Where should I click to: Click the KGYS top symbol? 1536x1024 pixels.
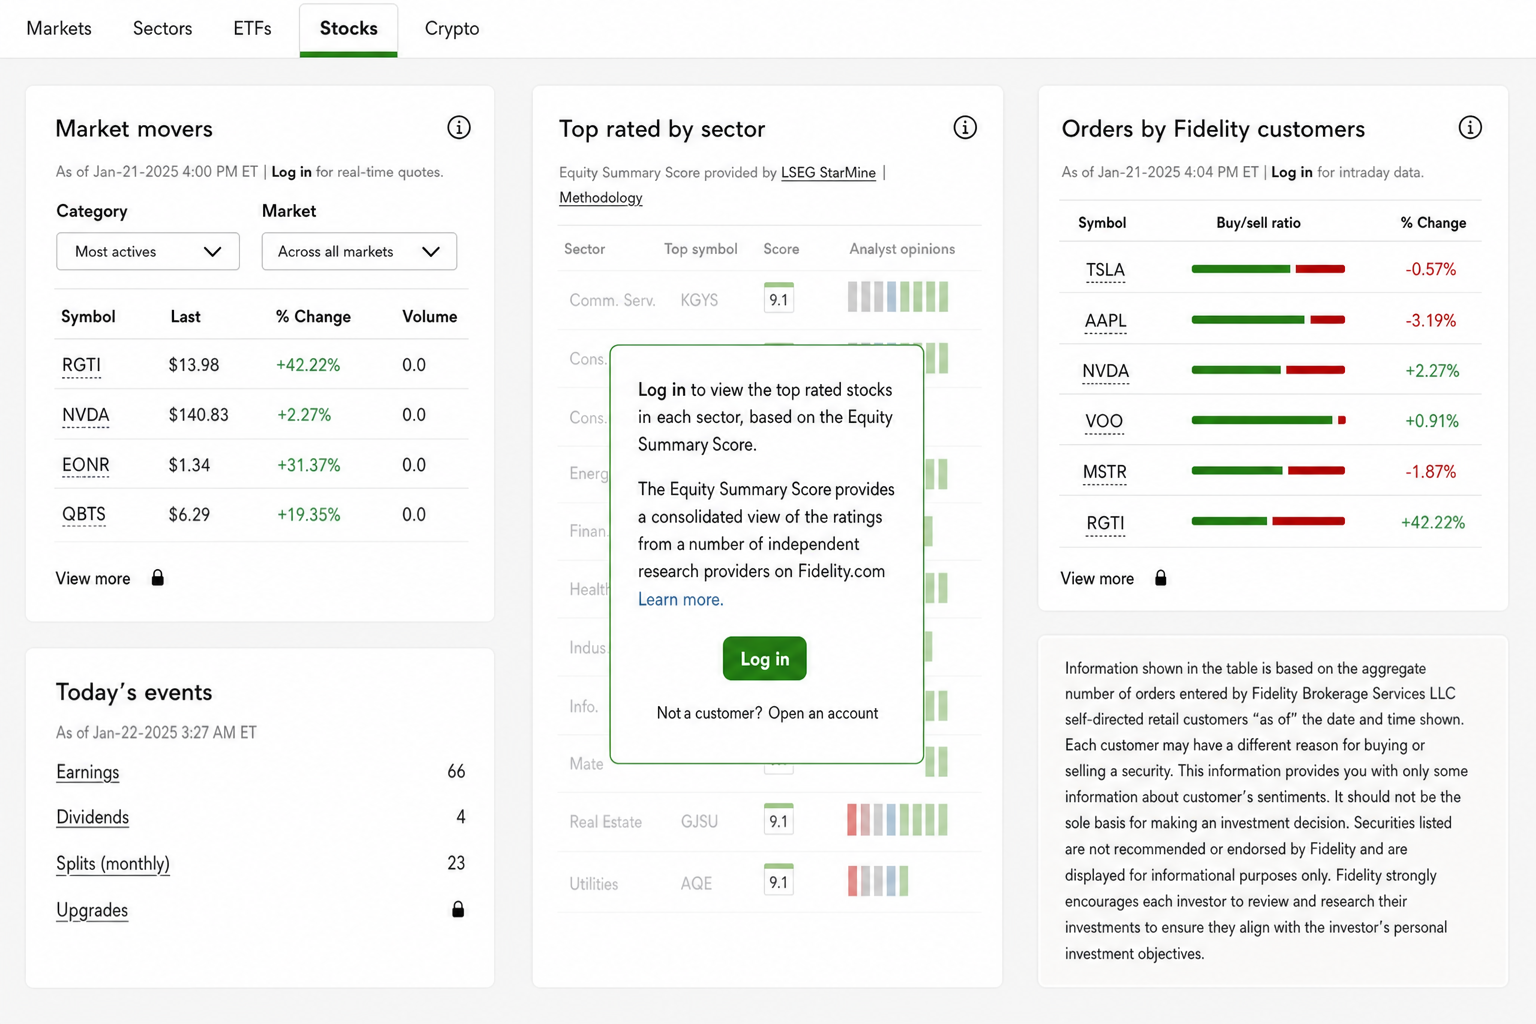pos(699,300)
